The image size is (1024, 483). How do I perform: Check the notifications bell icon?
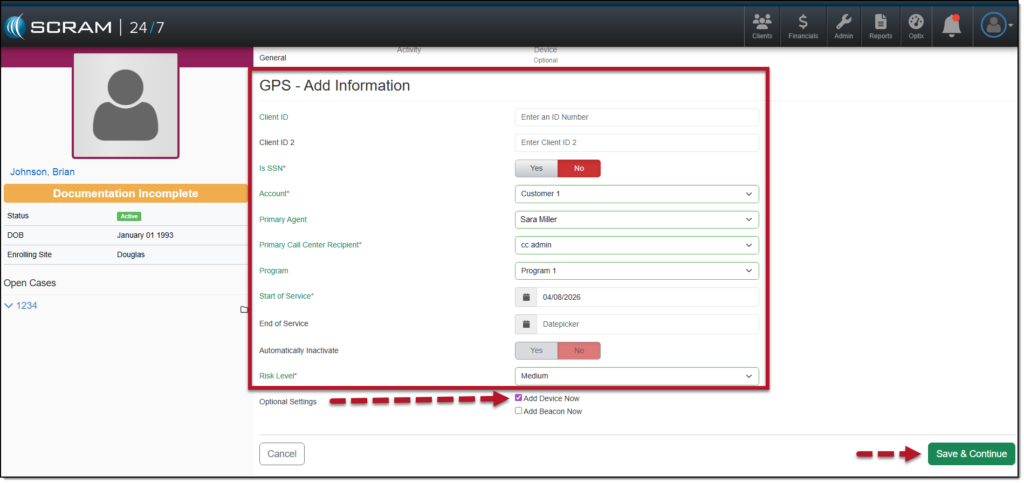952,25
